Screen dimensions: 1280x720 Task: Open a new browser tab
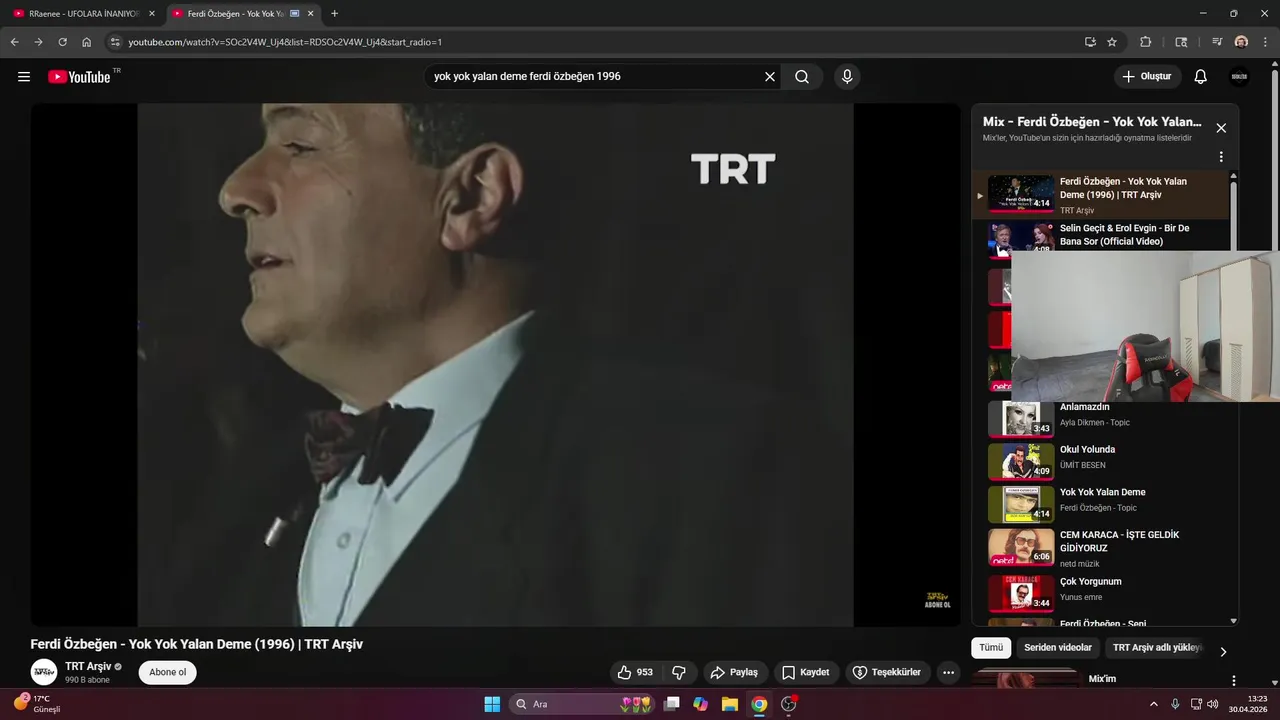pyautogui.click(x=334, y=14)
